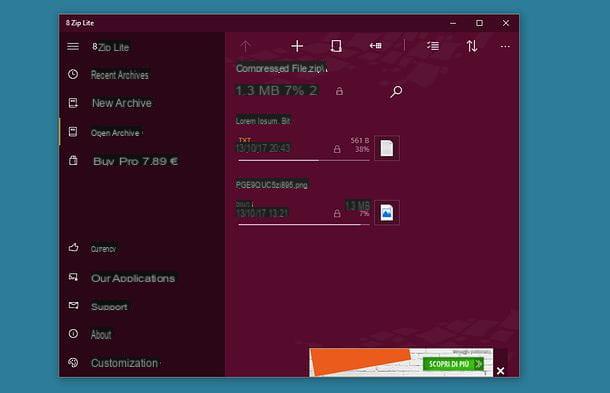Viewport: 610px width, 393px height.
Task: Click the tablet-shaped toolbar icon
Action: click(336, 46)
